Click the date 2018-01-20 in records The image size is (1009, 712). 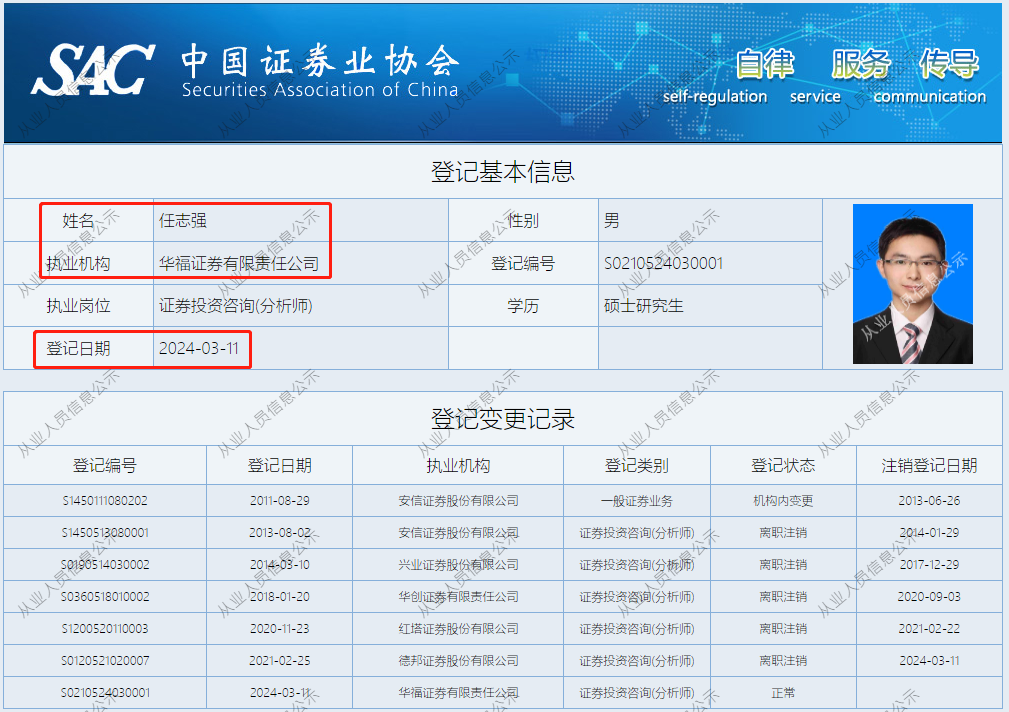279,597
